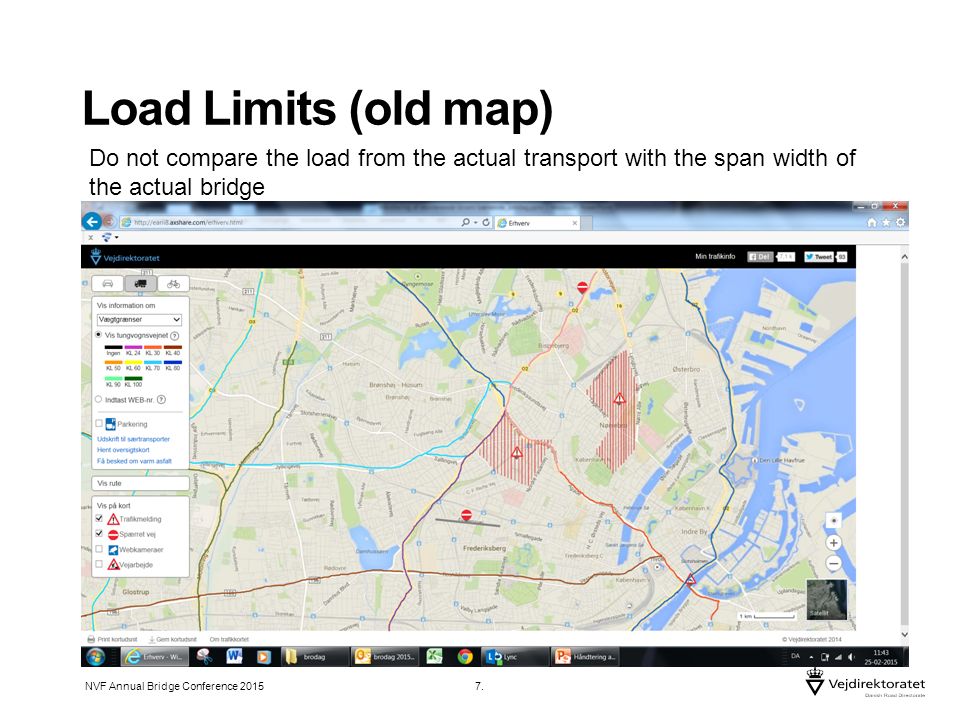Click warning triangle marker near Indre By harbor
Image resolution: width=960 pixels, height=720 pixels.
pyautogui.click(x=691, y=579)
